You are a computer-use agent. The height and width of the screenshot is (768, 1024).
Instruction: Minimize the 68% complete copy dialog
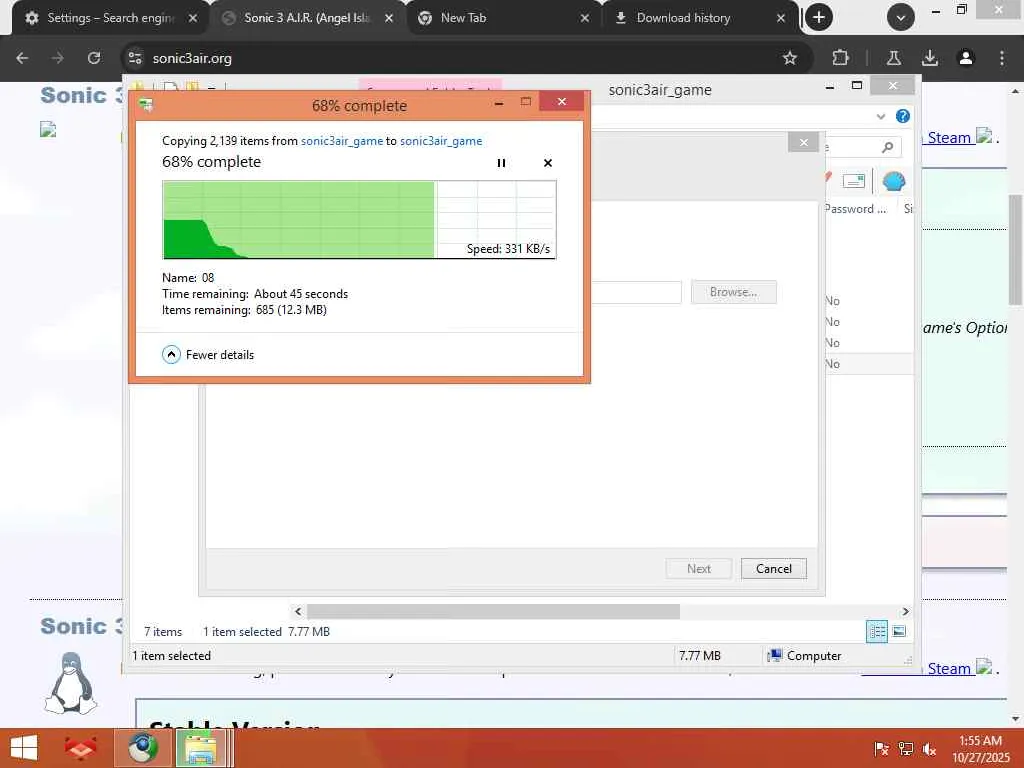(499, 103)
